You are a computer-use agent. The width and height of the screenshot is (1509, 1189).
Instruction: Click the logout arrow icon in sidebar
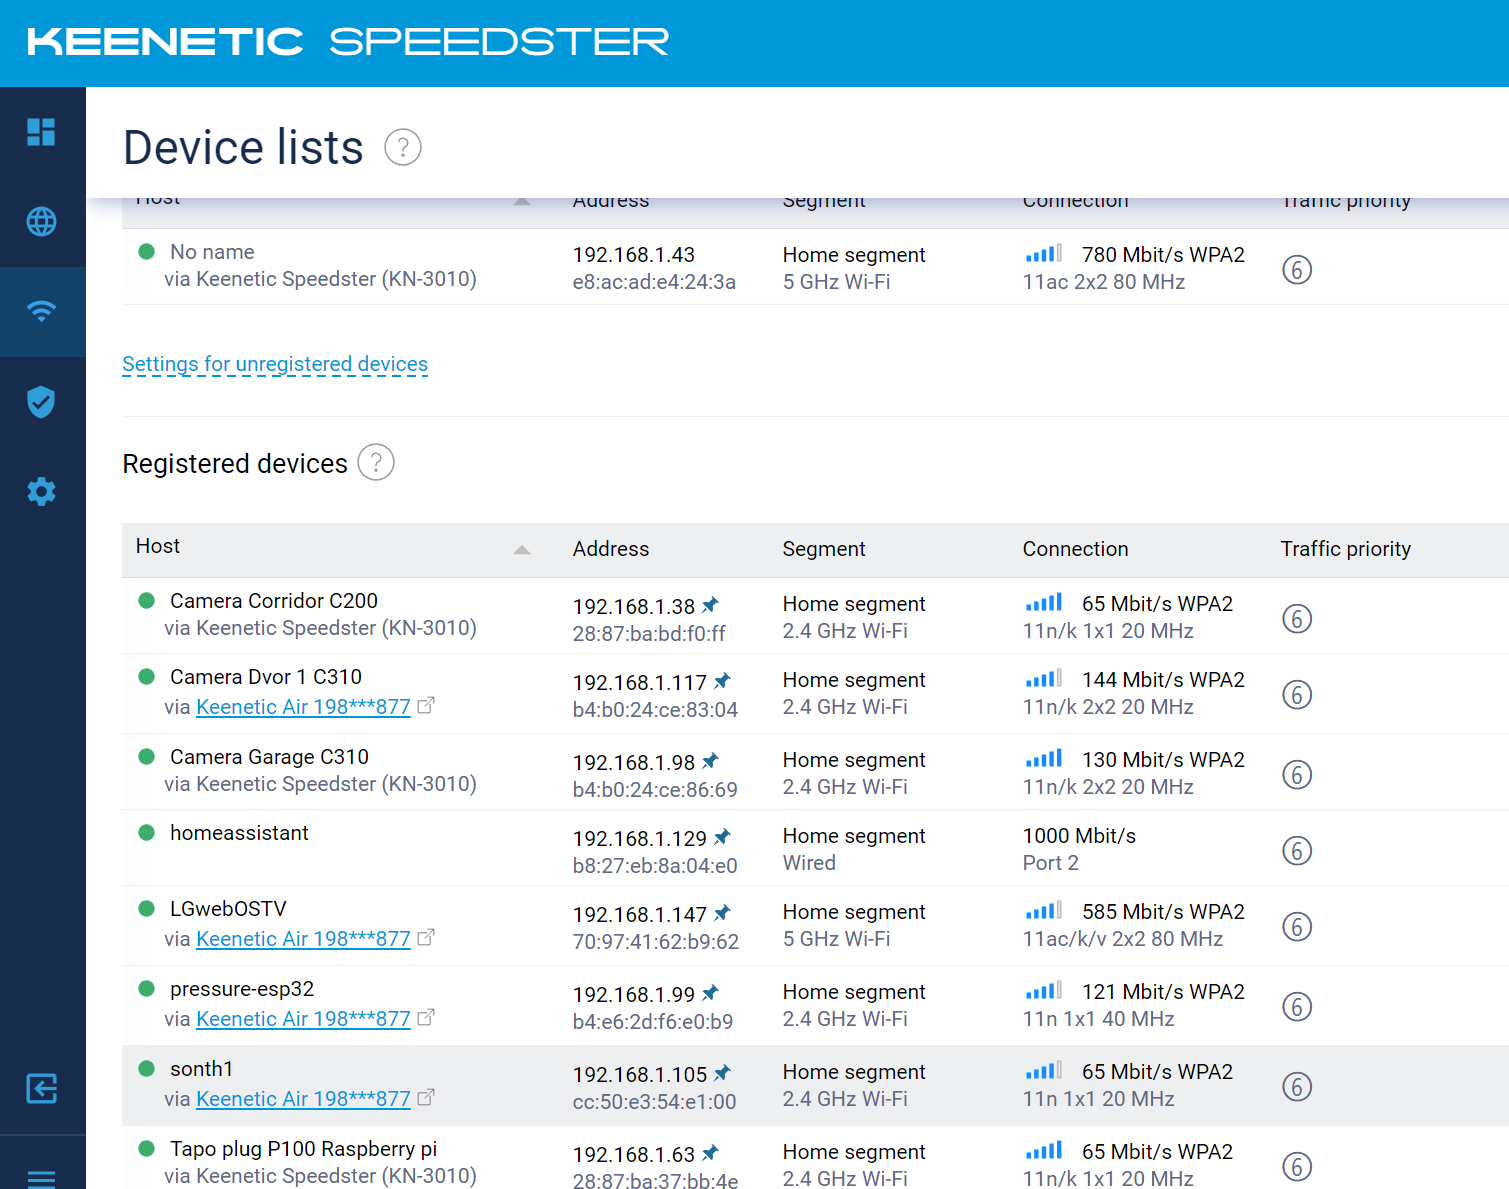point(41,1088)
